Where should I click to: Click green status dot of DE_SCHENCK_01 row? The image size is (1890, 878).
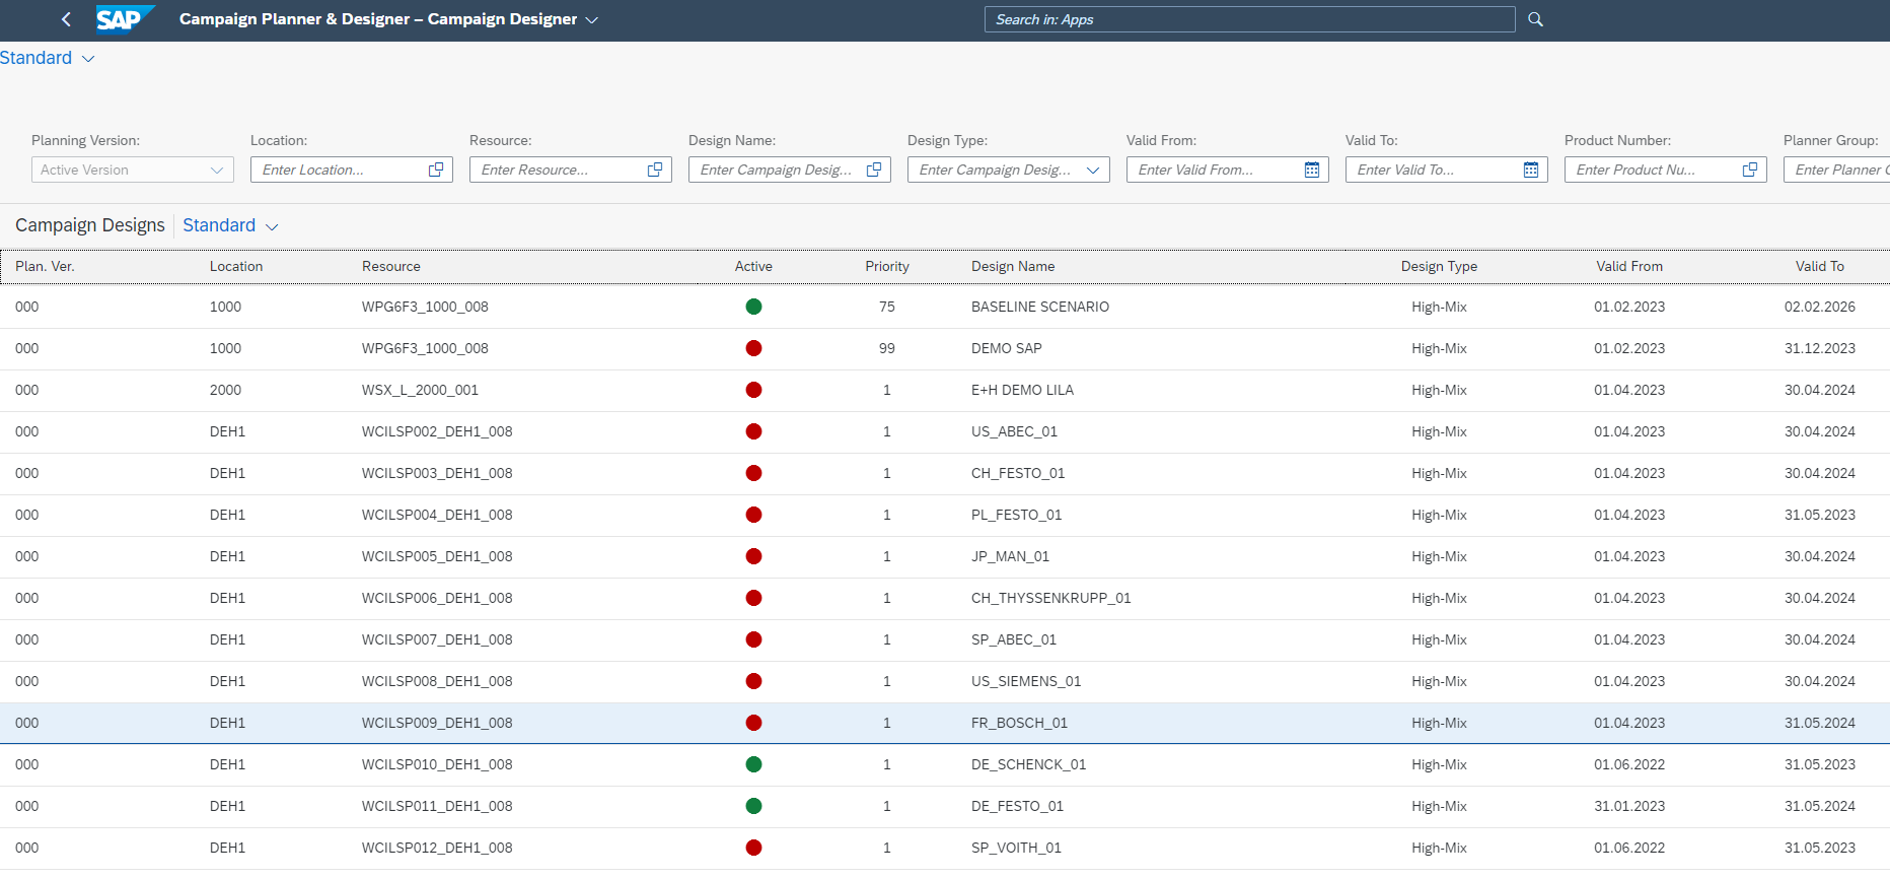coord(754,765)
